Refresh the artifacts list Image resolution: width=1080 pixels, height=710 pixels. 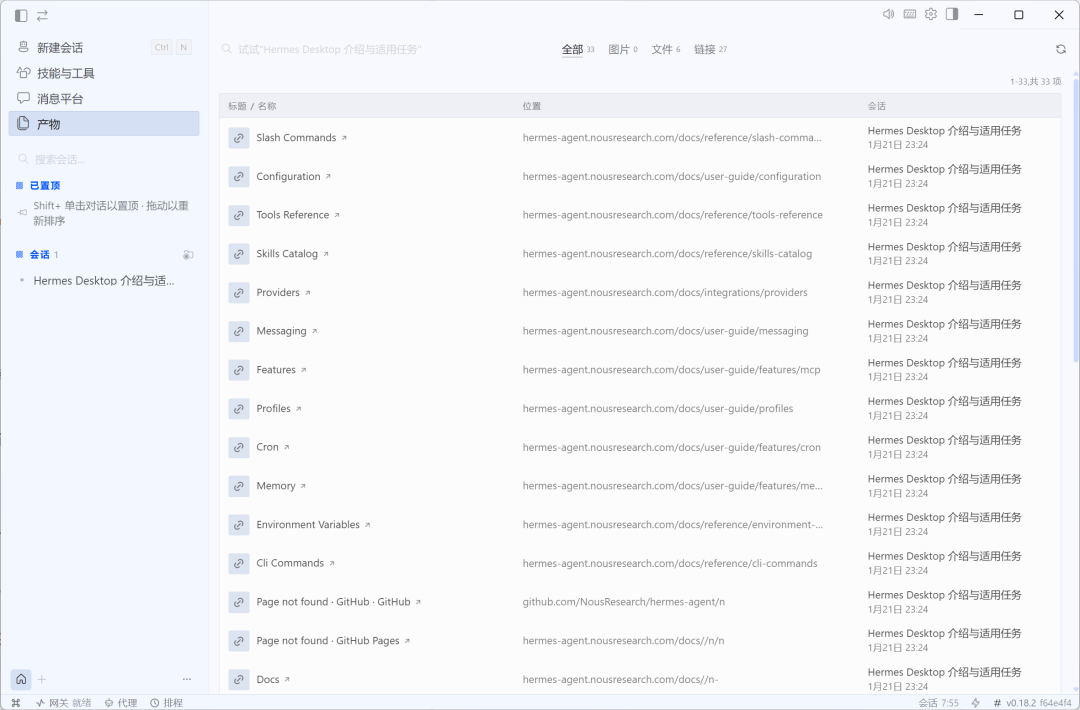[x=1061, y=49]
